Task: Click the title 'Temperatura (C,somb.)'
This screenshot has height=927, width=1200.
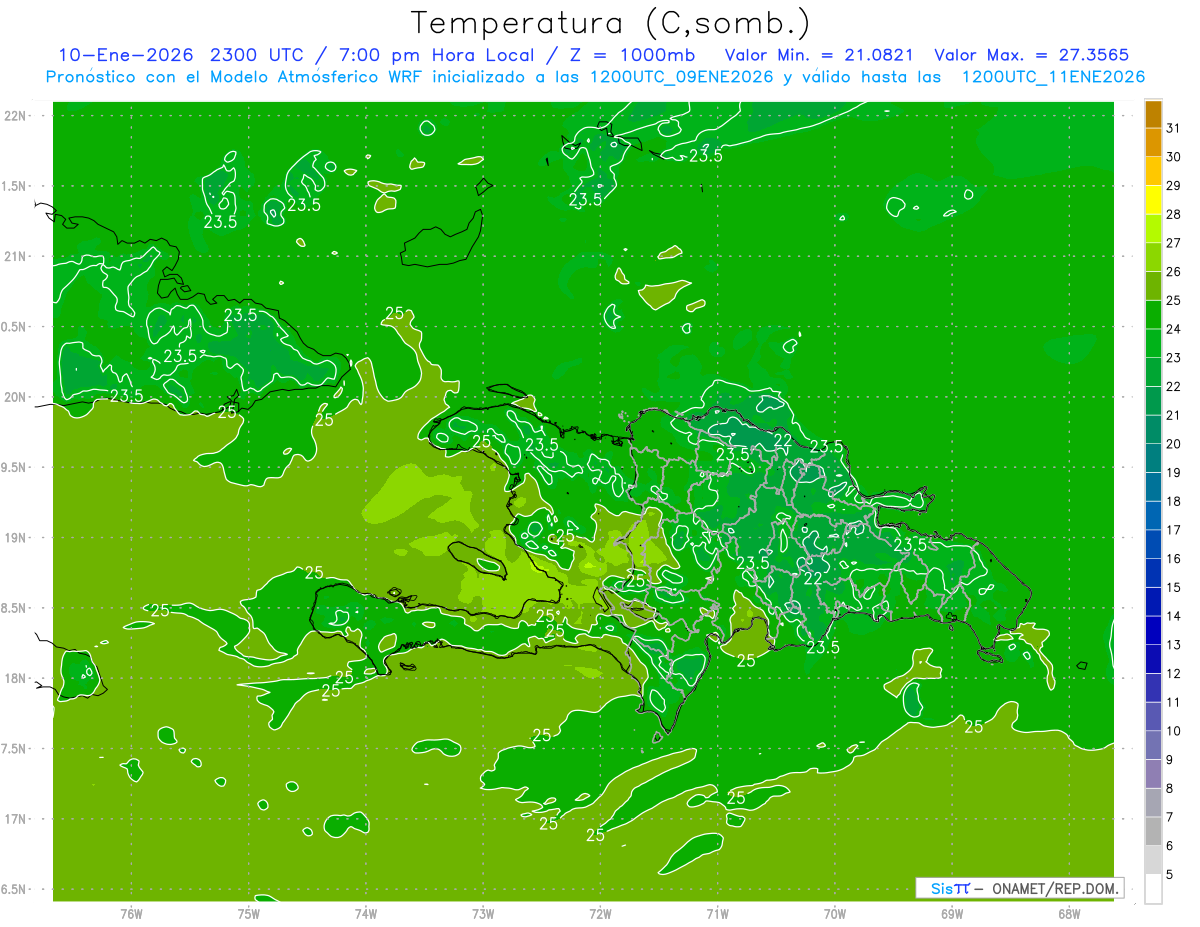Action: pos(611,23)
